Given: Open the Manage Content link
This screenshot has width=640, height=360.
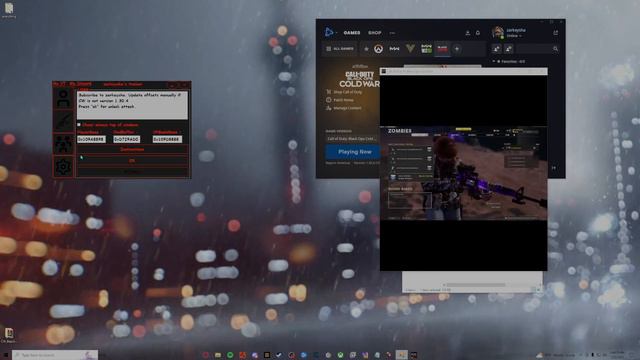Looking at the screenshot, I should (x=343, y=108).
